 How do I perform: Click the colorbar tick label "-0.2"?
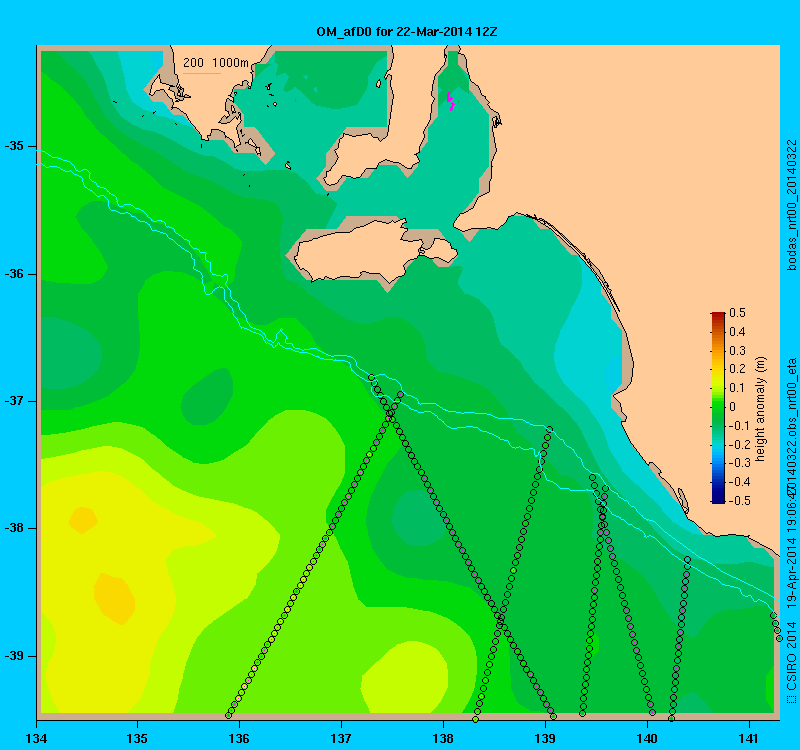[739, 444]
